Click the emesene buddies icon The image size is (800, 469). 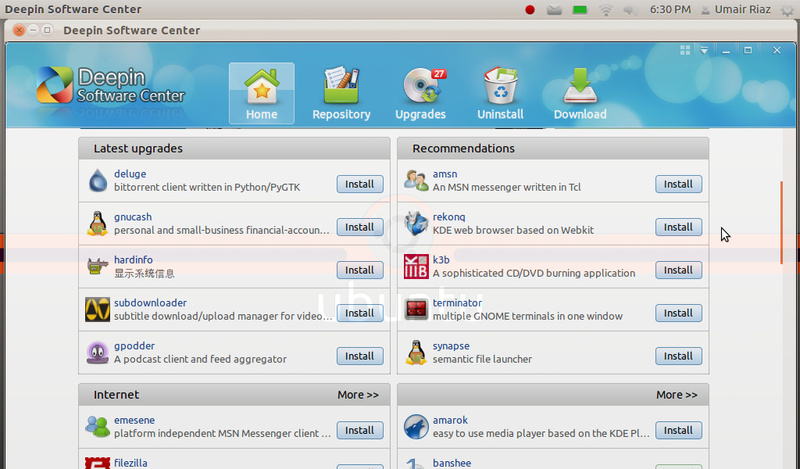coord(97,427)
